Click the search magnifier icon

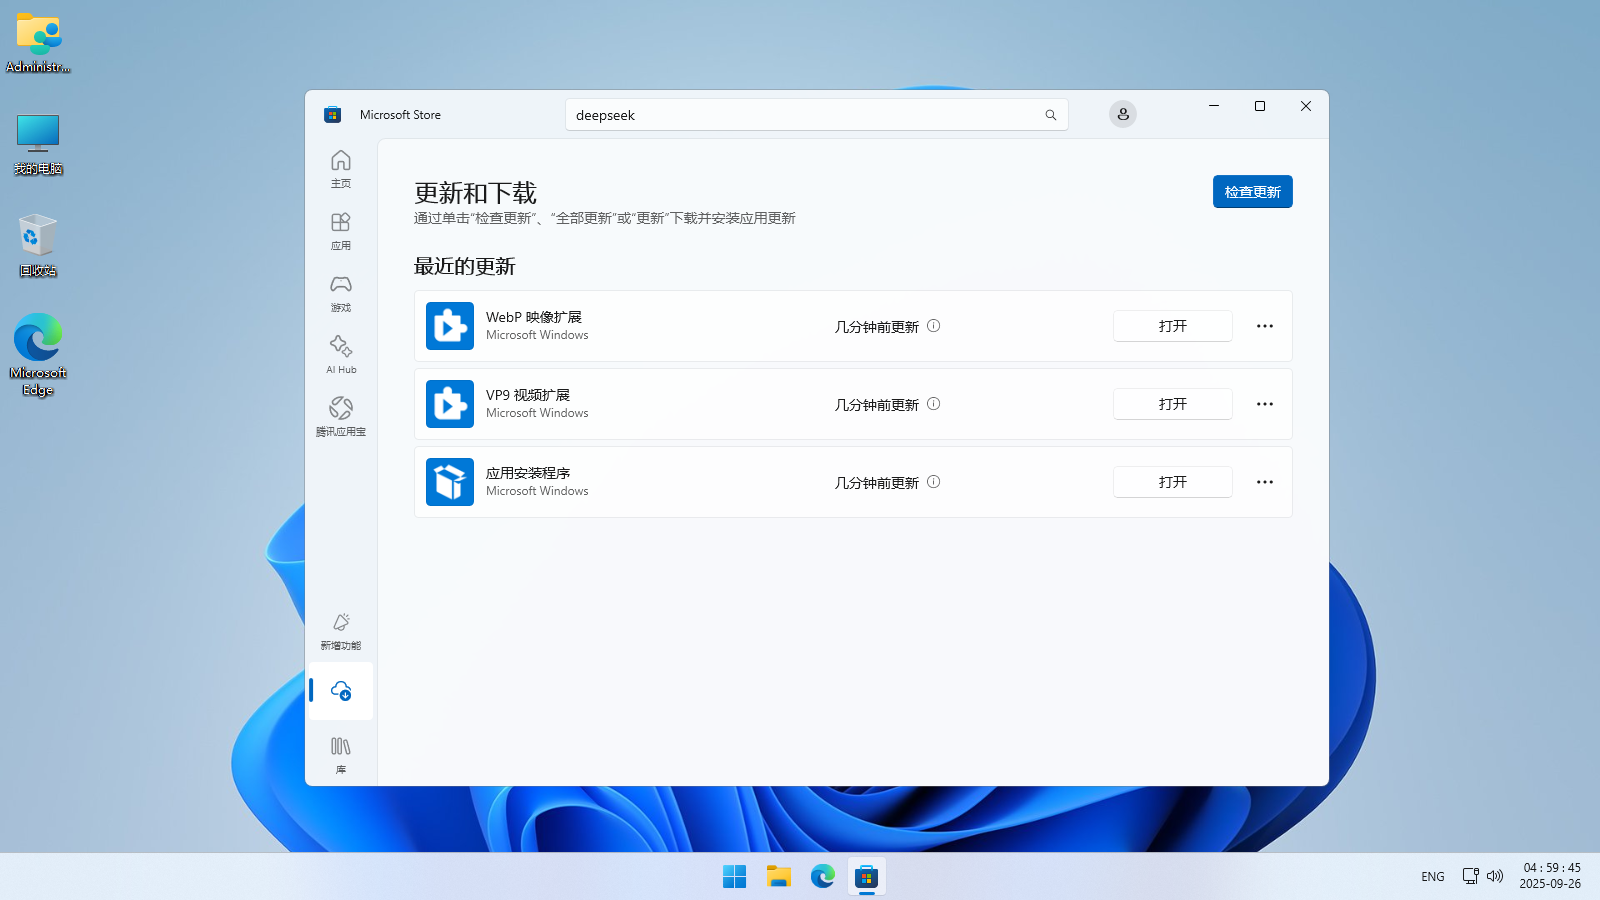pyautogui.click(x=1051, y=115)
